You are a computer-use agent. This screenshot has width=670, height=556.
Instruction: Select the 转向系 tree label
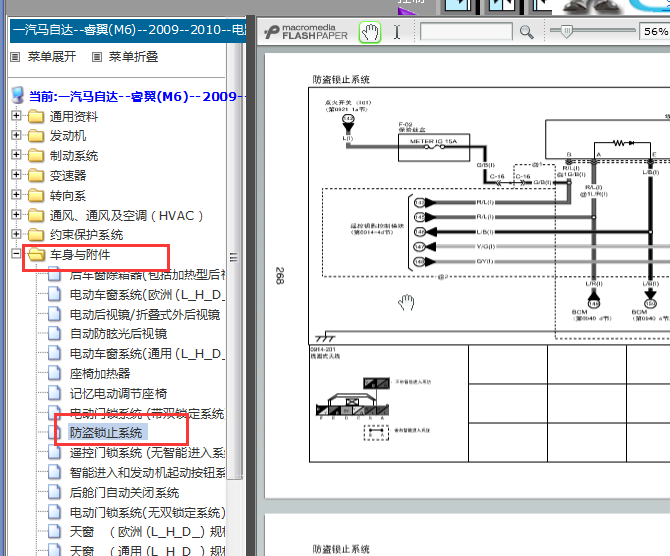coord(68,195)
